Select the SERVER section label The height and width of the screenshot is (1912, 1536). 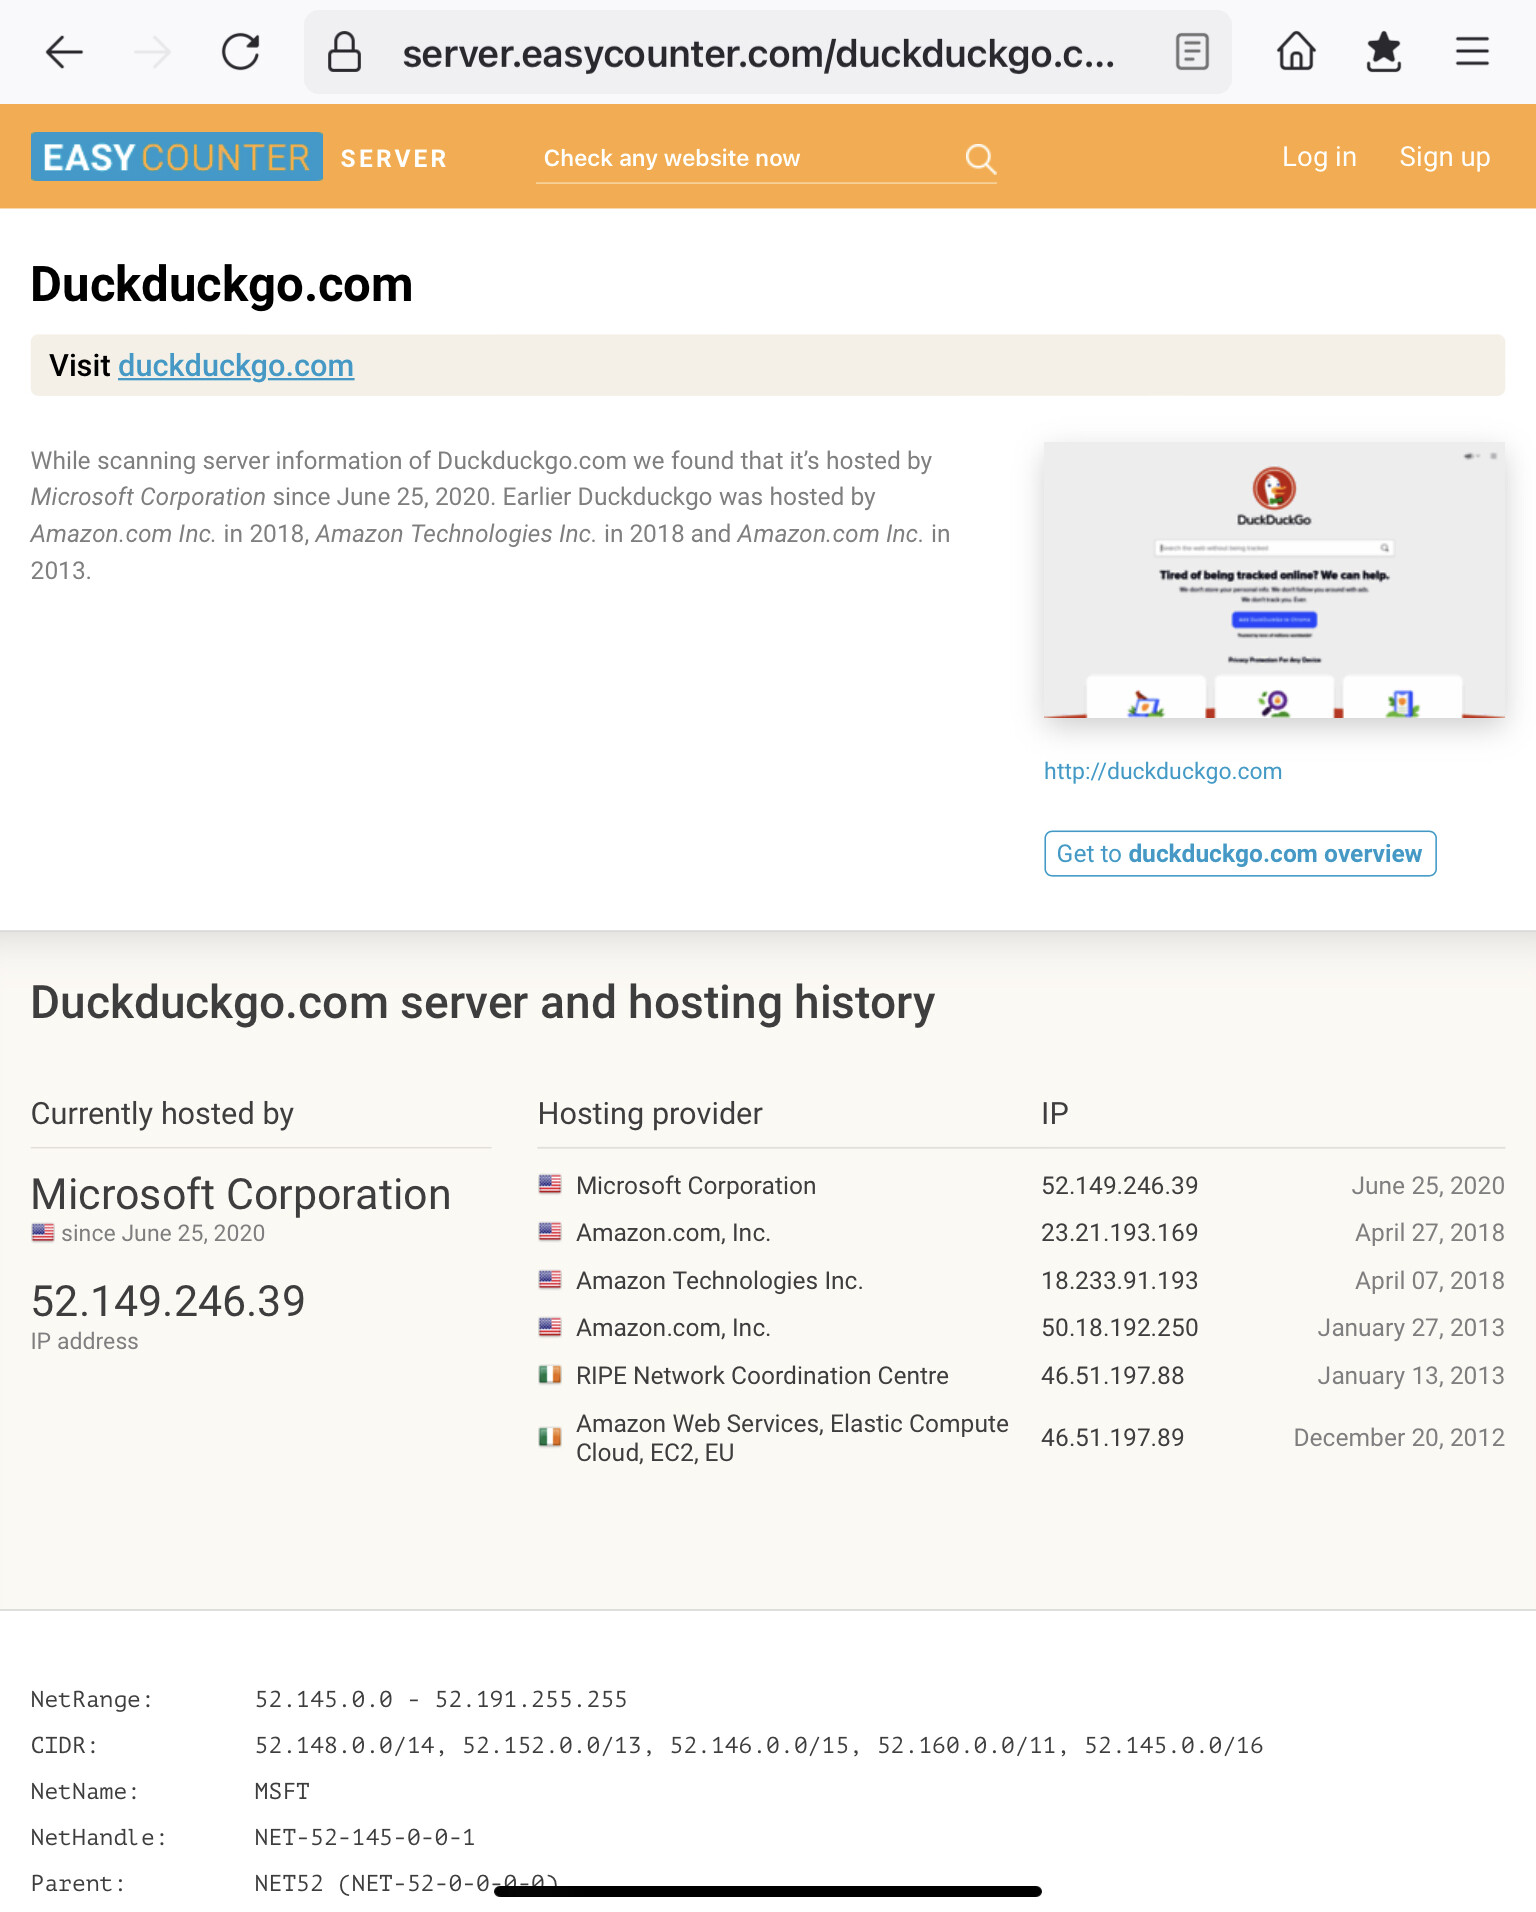pos(393,158)
